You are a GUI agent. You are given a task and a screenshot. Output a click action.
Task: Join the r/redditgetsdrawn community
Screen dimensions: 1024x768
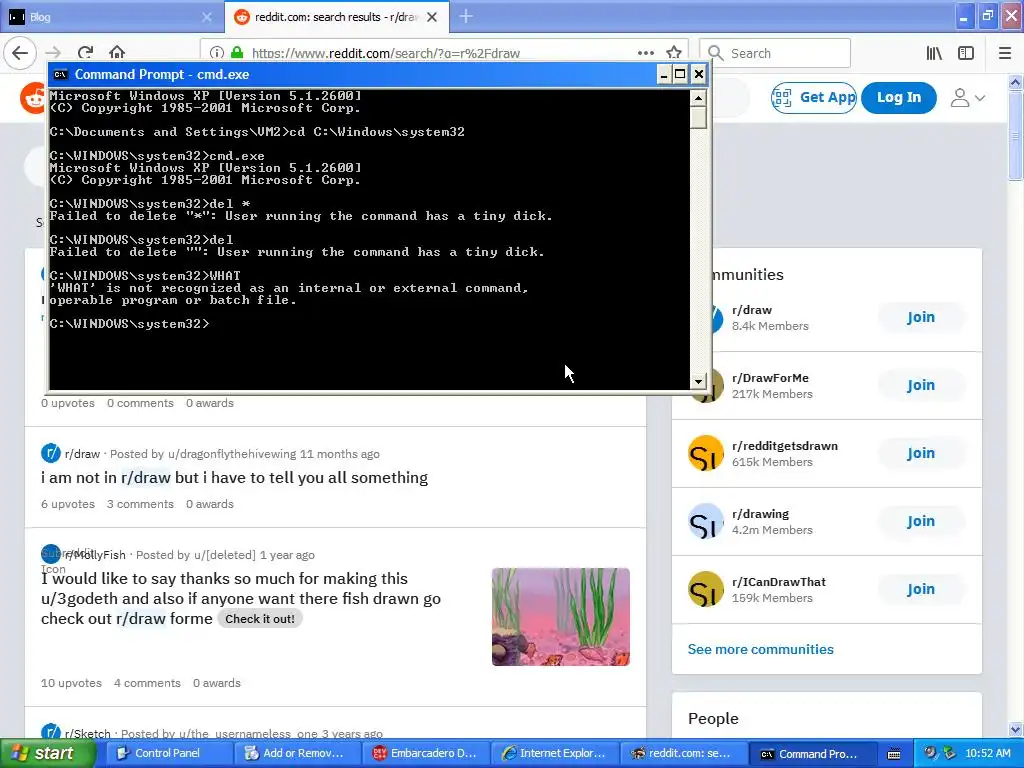[x=921, y=453]
